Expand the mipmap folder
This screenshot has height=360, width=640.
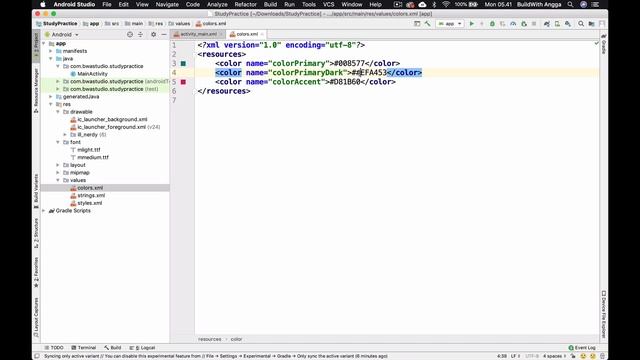(58, 173)
